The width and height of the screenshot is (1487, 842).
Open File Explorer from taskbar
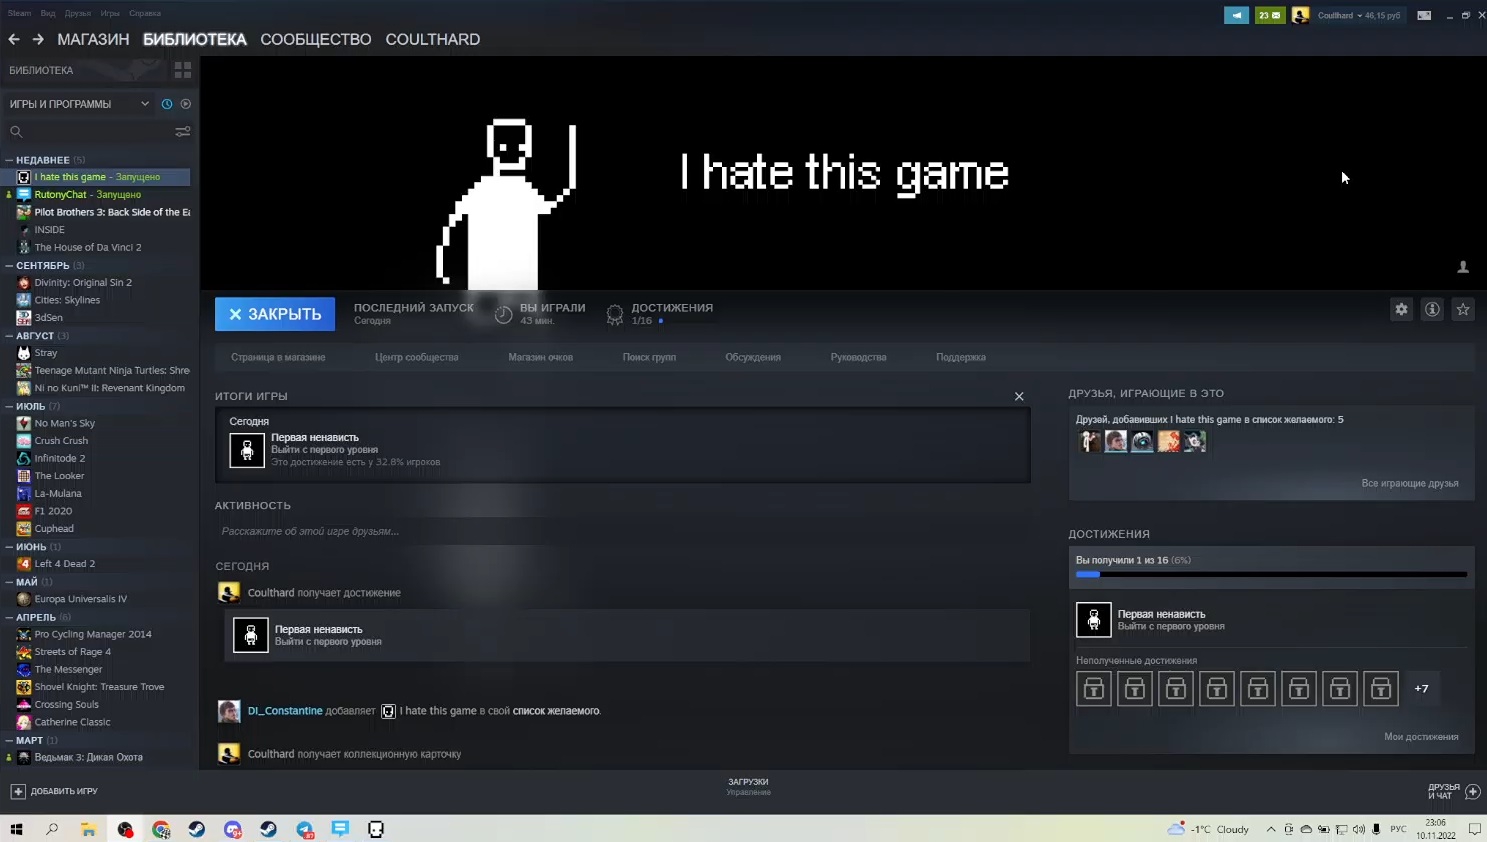pyautogui.click(x=88, y=829)
